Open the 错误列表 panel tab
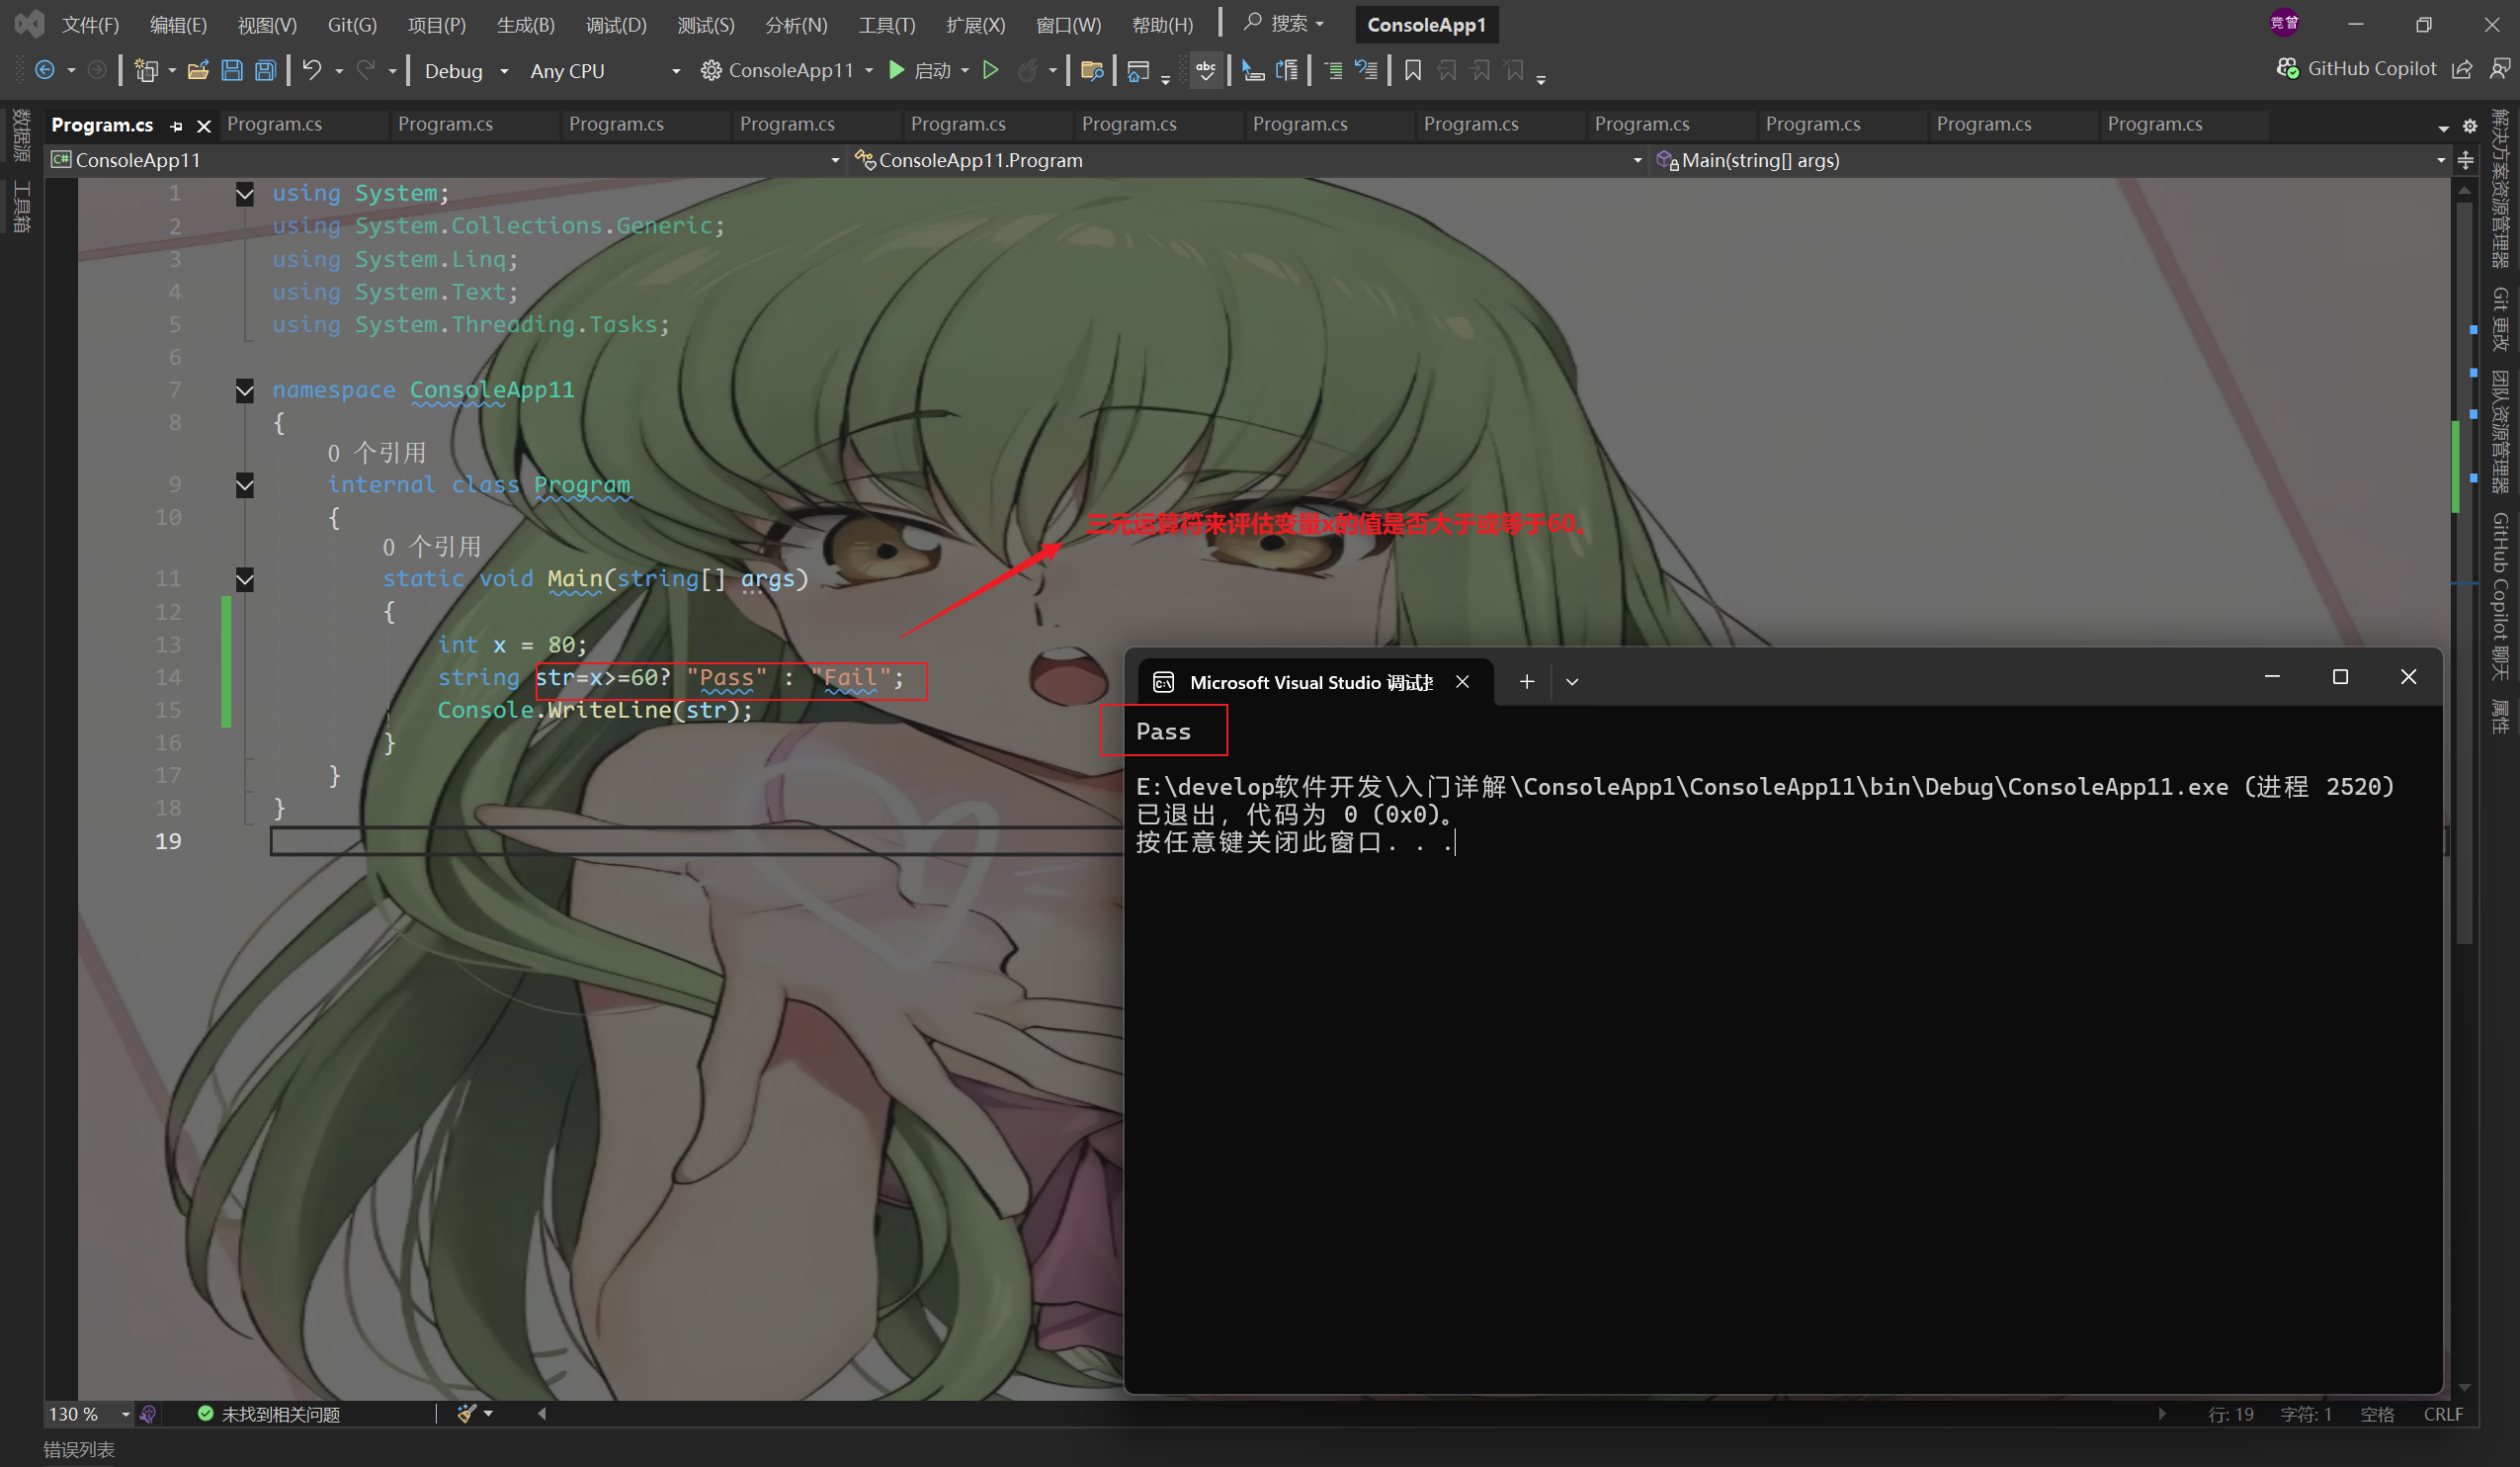This screenshot has height=1467, width=2520. click(79, 1449)
